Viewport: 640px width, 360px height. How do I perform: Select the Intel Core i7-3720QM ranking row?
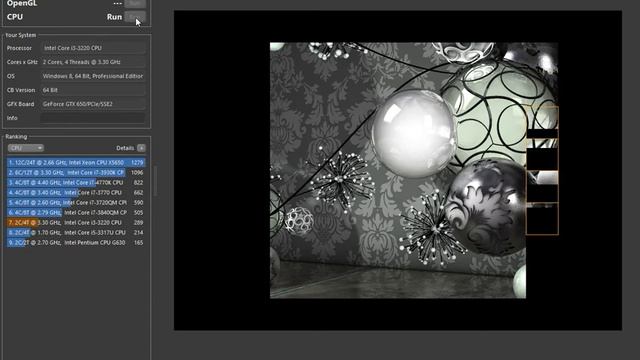point(76,202)
